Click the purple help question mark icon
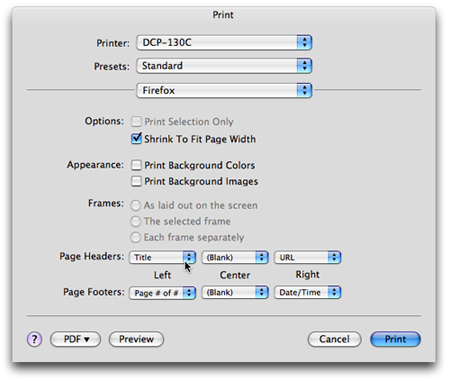This screenshot has width=450, height=381. coord(34,339)
